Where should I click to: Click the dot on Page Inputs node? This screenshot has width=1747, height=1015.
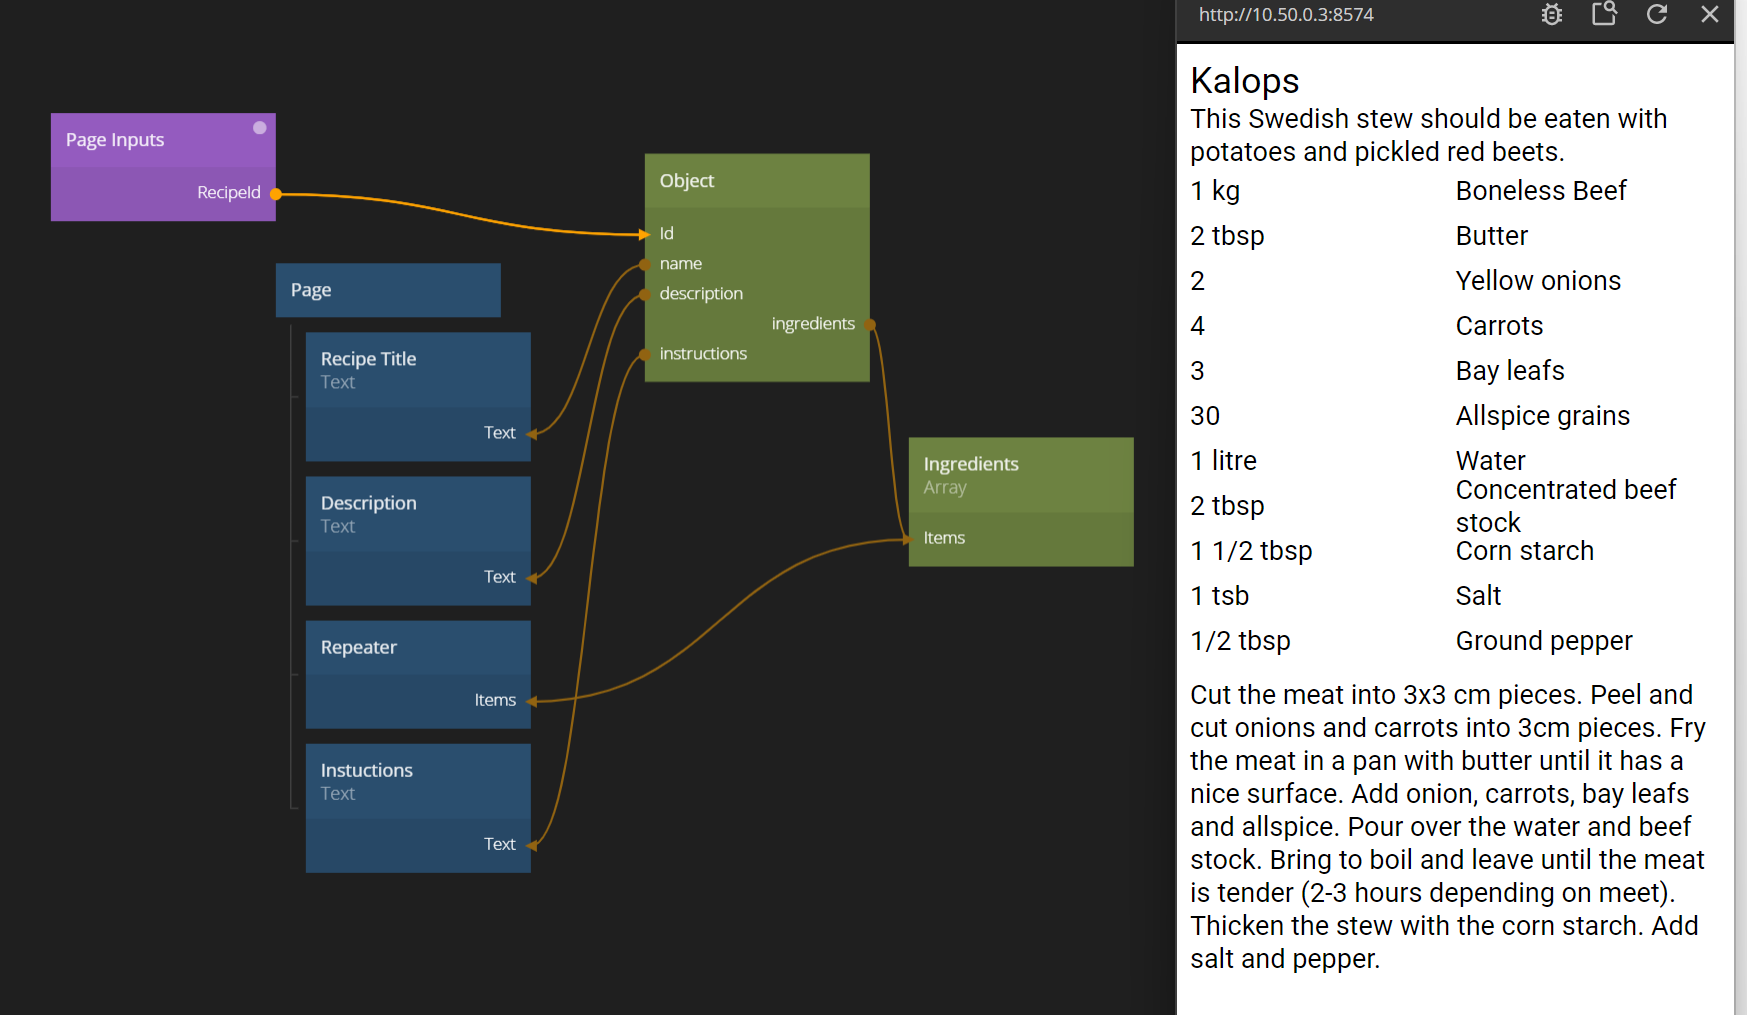pyautogui.click(x=260, y=128)
